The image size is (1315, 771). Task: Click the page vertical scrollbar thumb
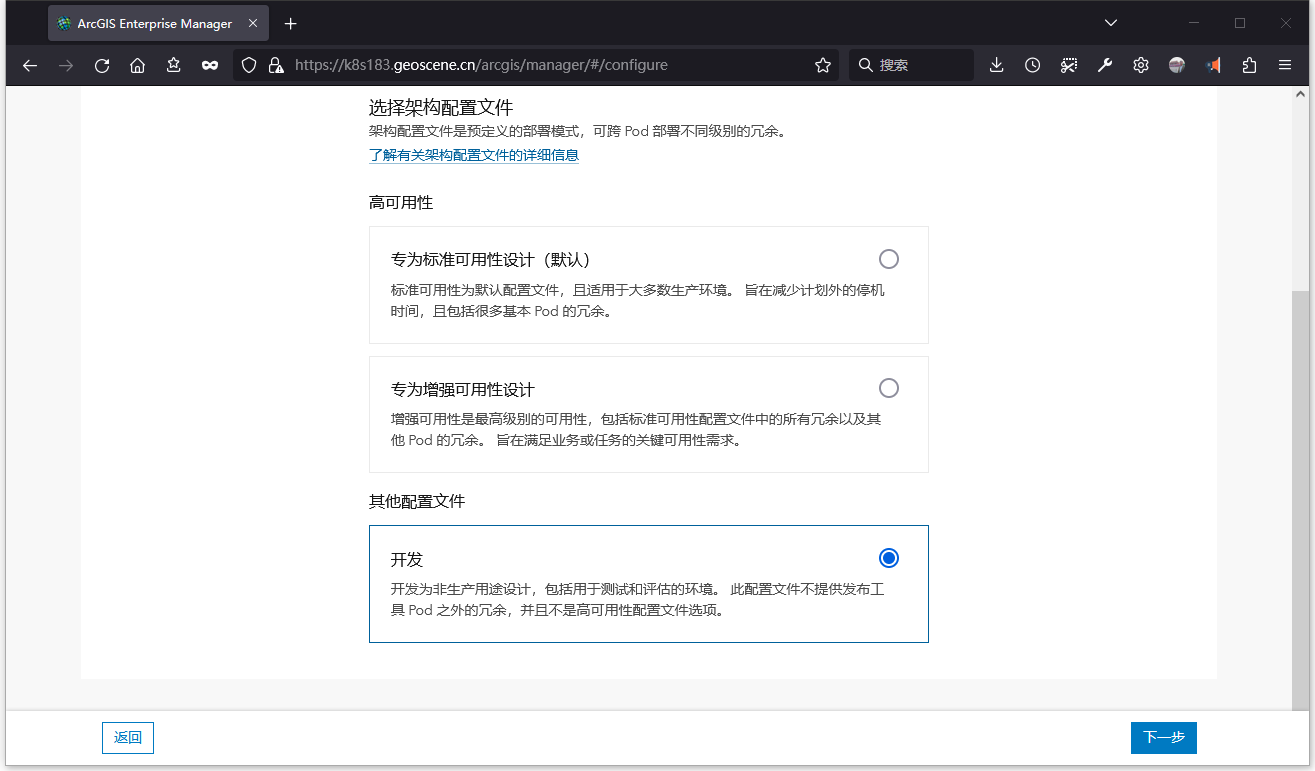pyautogui.click(x=1300, y=500)
